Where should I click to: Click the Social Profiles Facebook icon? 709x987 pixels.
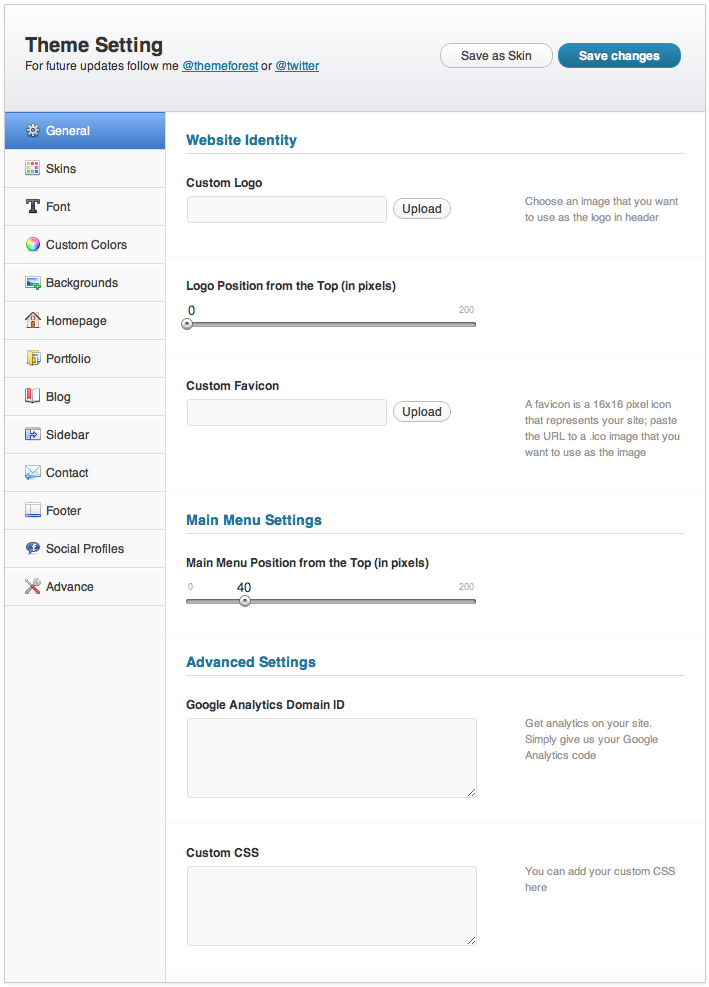32,548
